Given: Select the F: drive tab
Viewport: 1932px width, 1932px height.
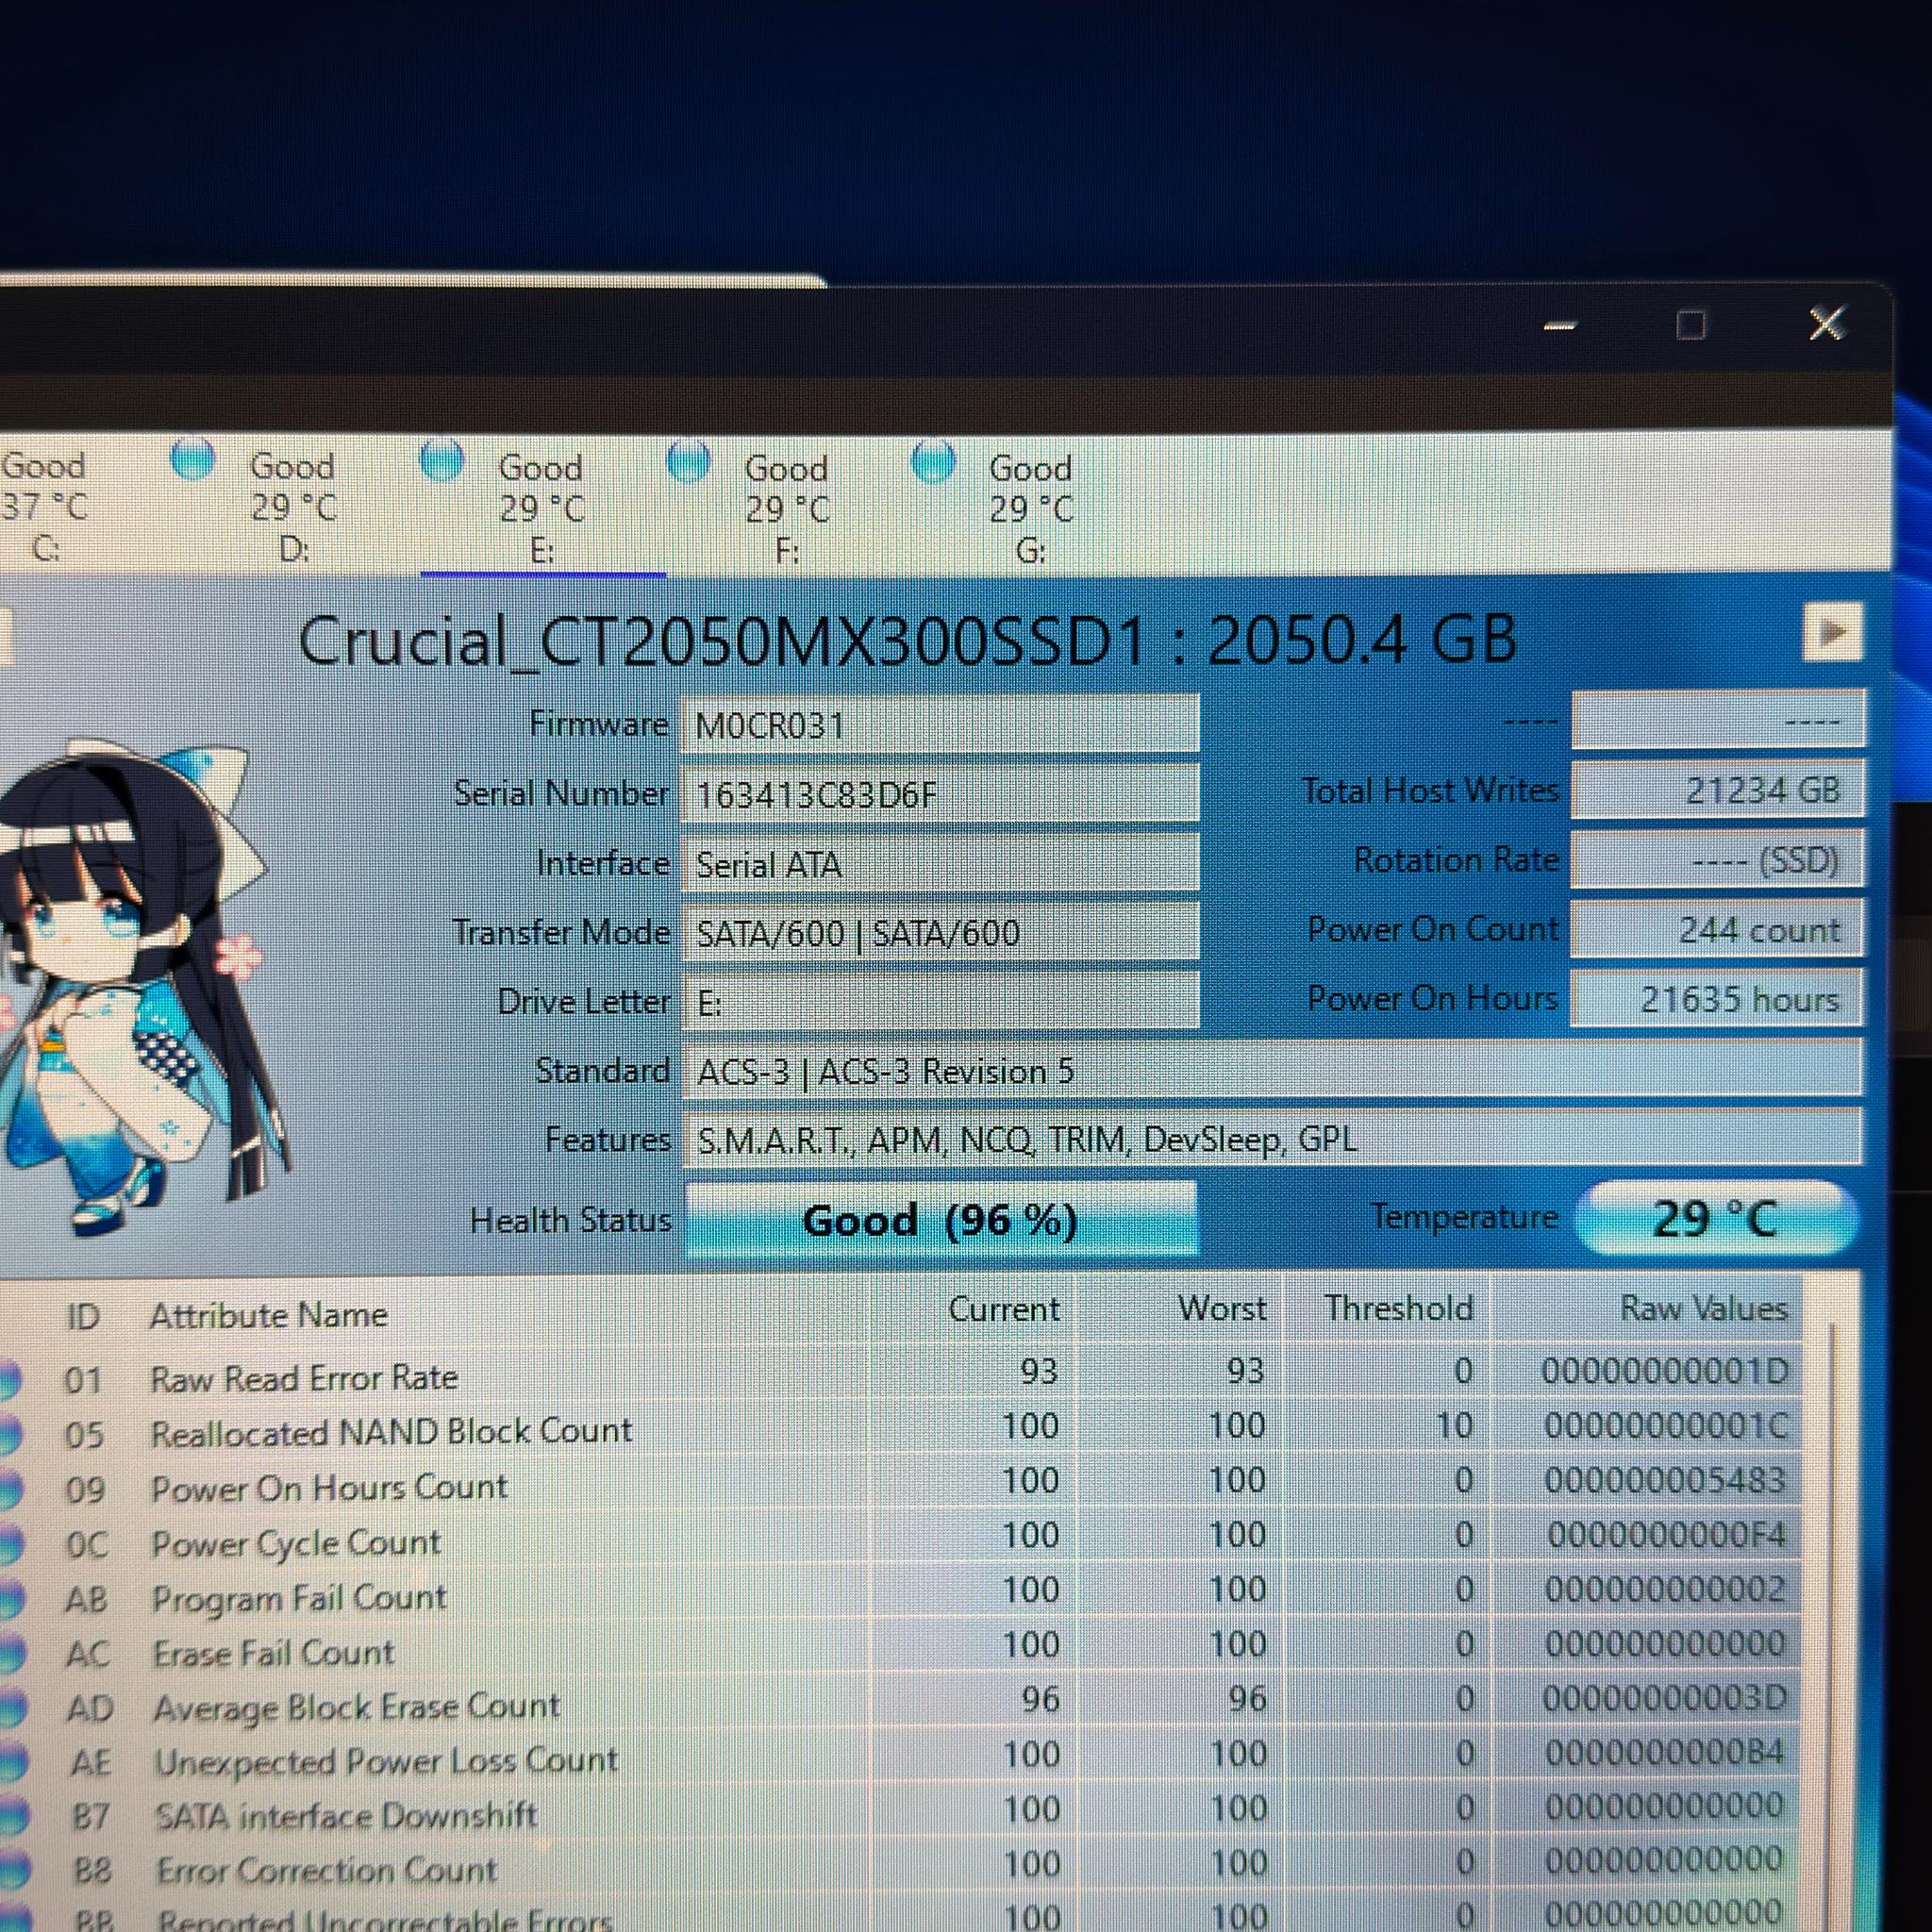Looking at the screenshot, I should coord(788,507).
